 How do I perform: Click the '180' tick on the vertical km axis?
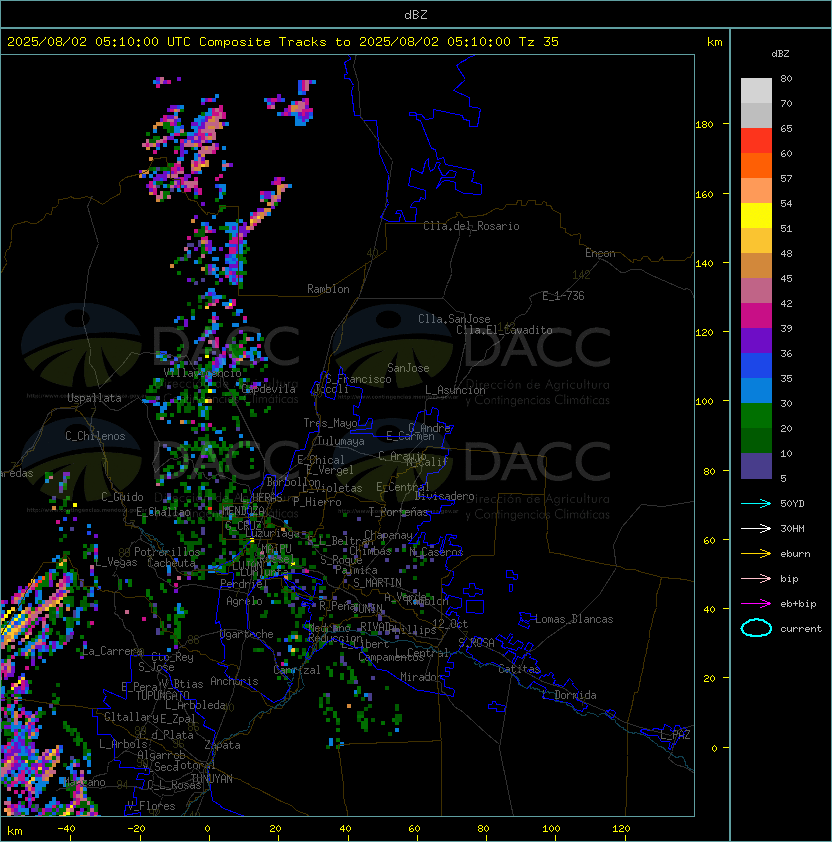tap(704, 124)
